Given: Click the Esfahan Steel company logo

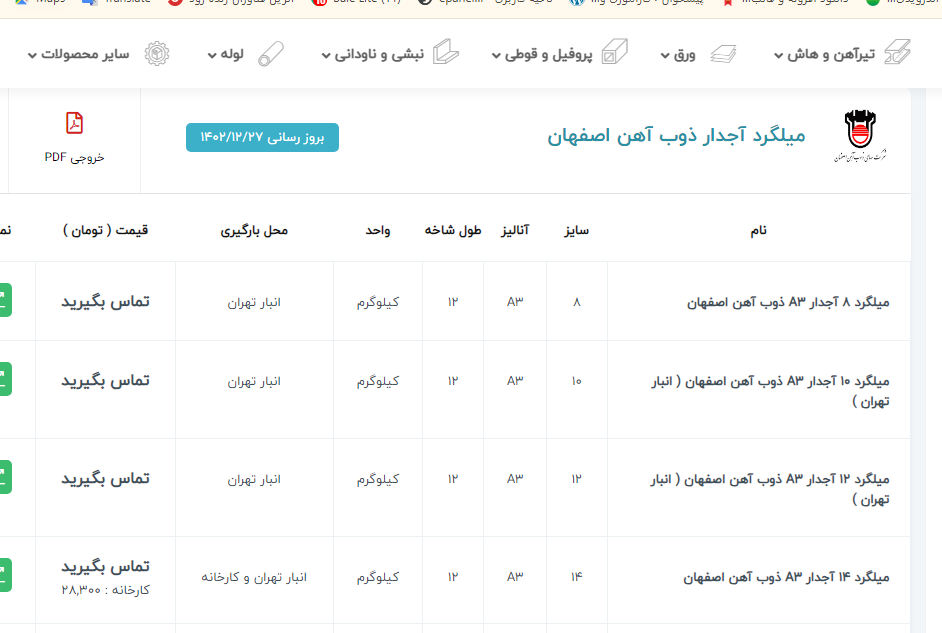Looking at the screenshot, I should point(859,136).
